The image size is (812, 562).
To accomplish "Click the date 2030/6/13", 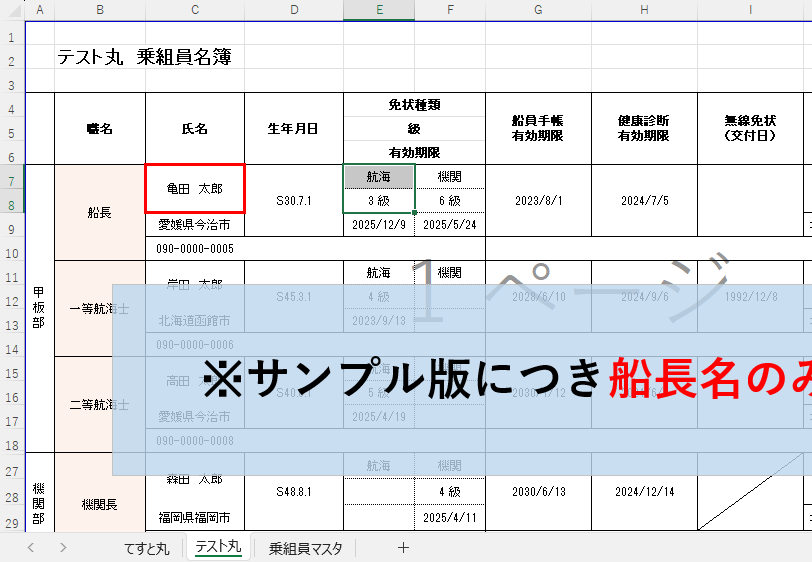I will (x=538, y=491).
